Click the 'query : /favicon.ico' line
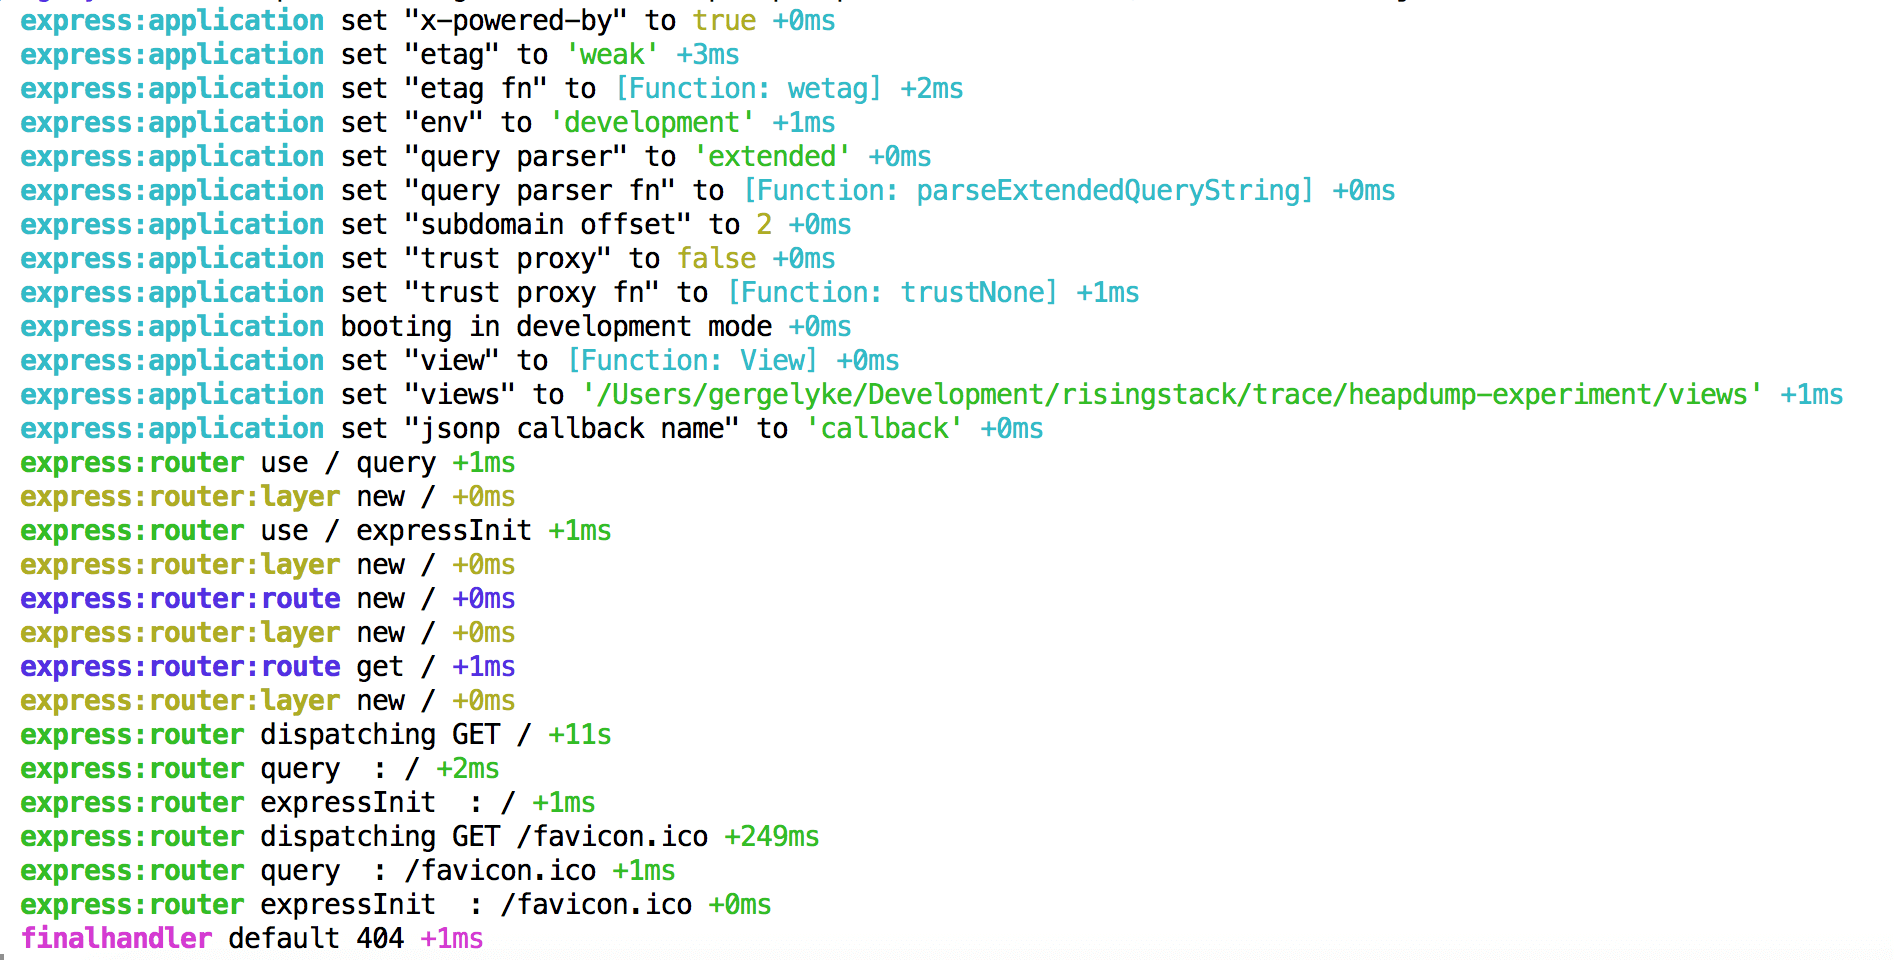 coord(348,871)
